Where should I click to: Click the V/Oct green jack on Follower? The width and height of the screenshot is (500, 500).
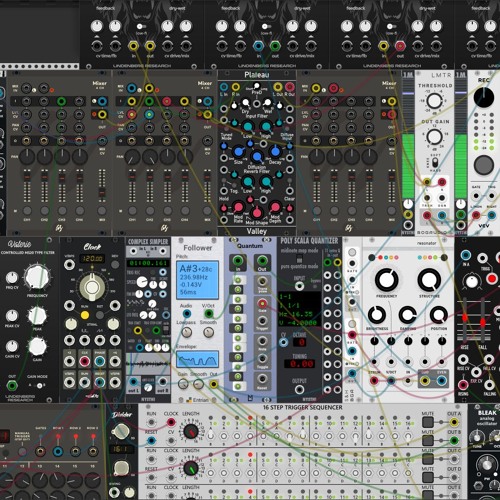(x=209, y=314)
